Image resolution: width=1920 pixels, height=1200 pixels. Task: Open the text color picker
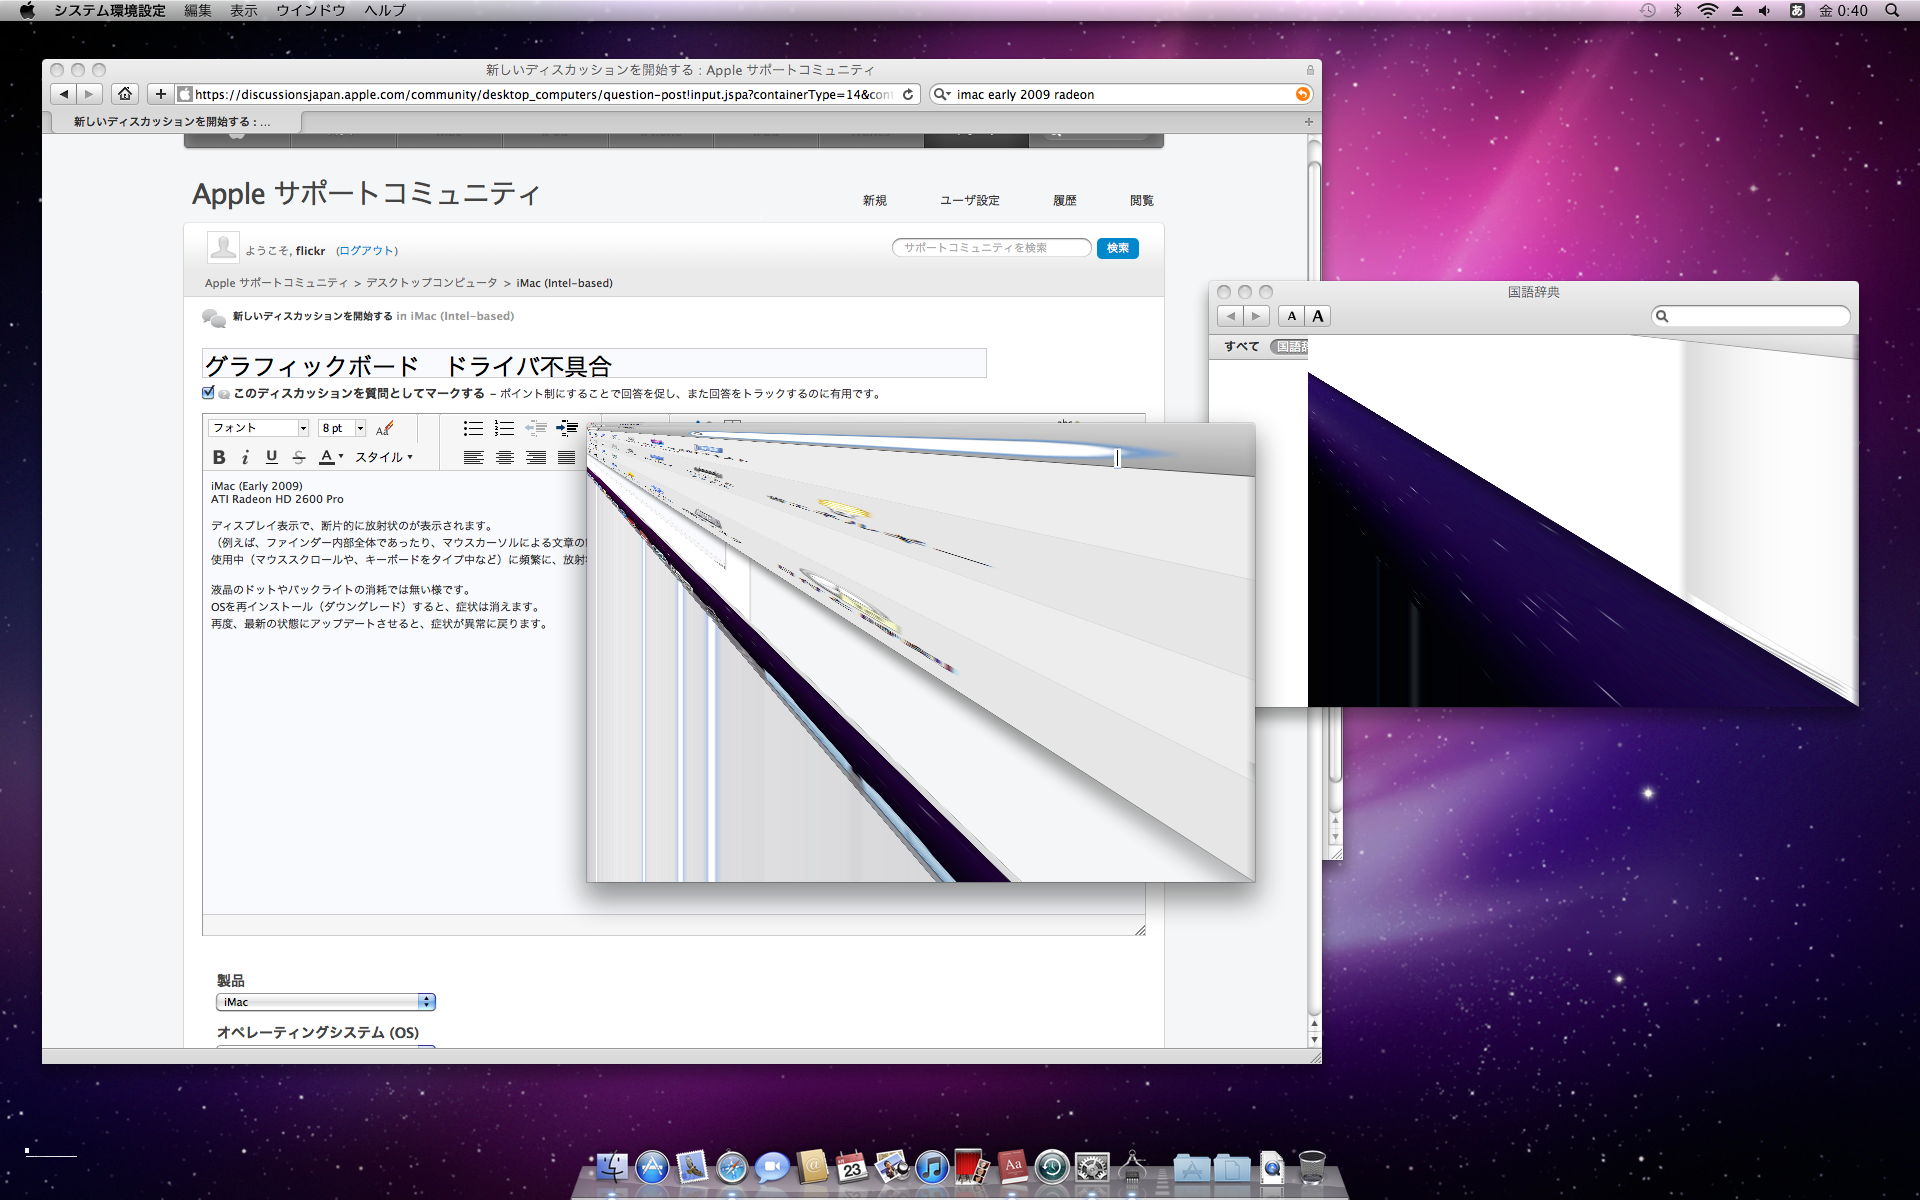pyautogui.click(x=330, y=457)
